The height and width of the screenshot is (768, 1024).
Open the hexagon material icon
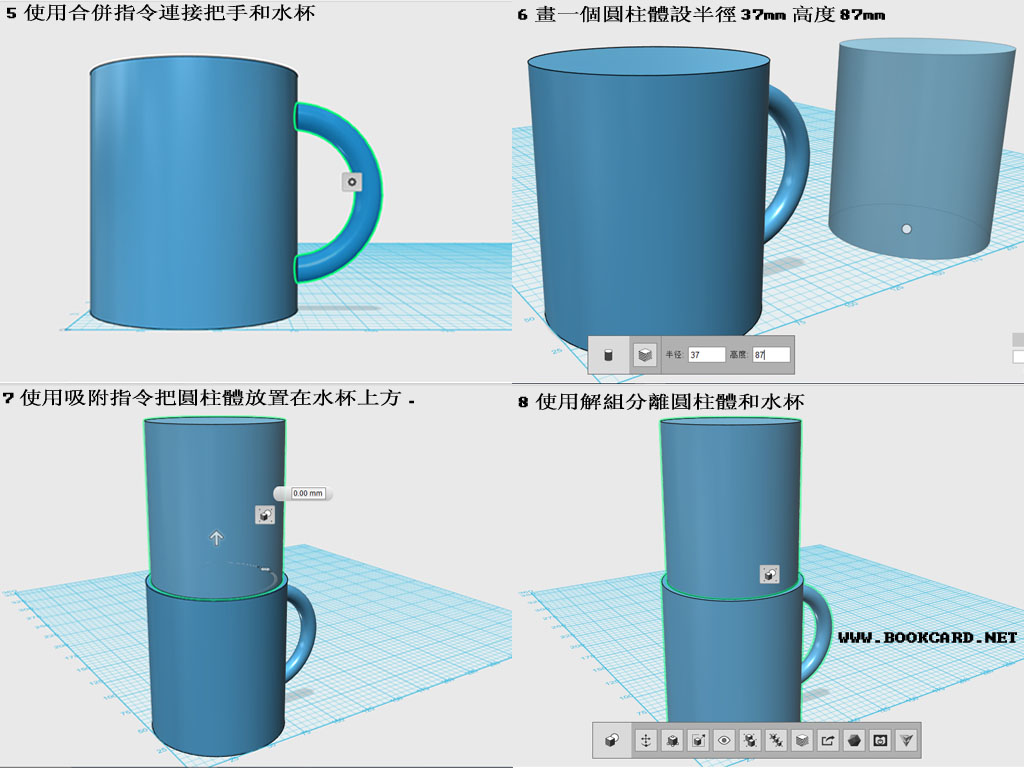(x=853, y=740)
